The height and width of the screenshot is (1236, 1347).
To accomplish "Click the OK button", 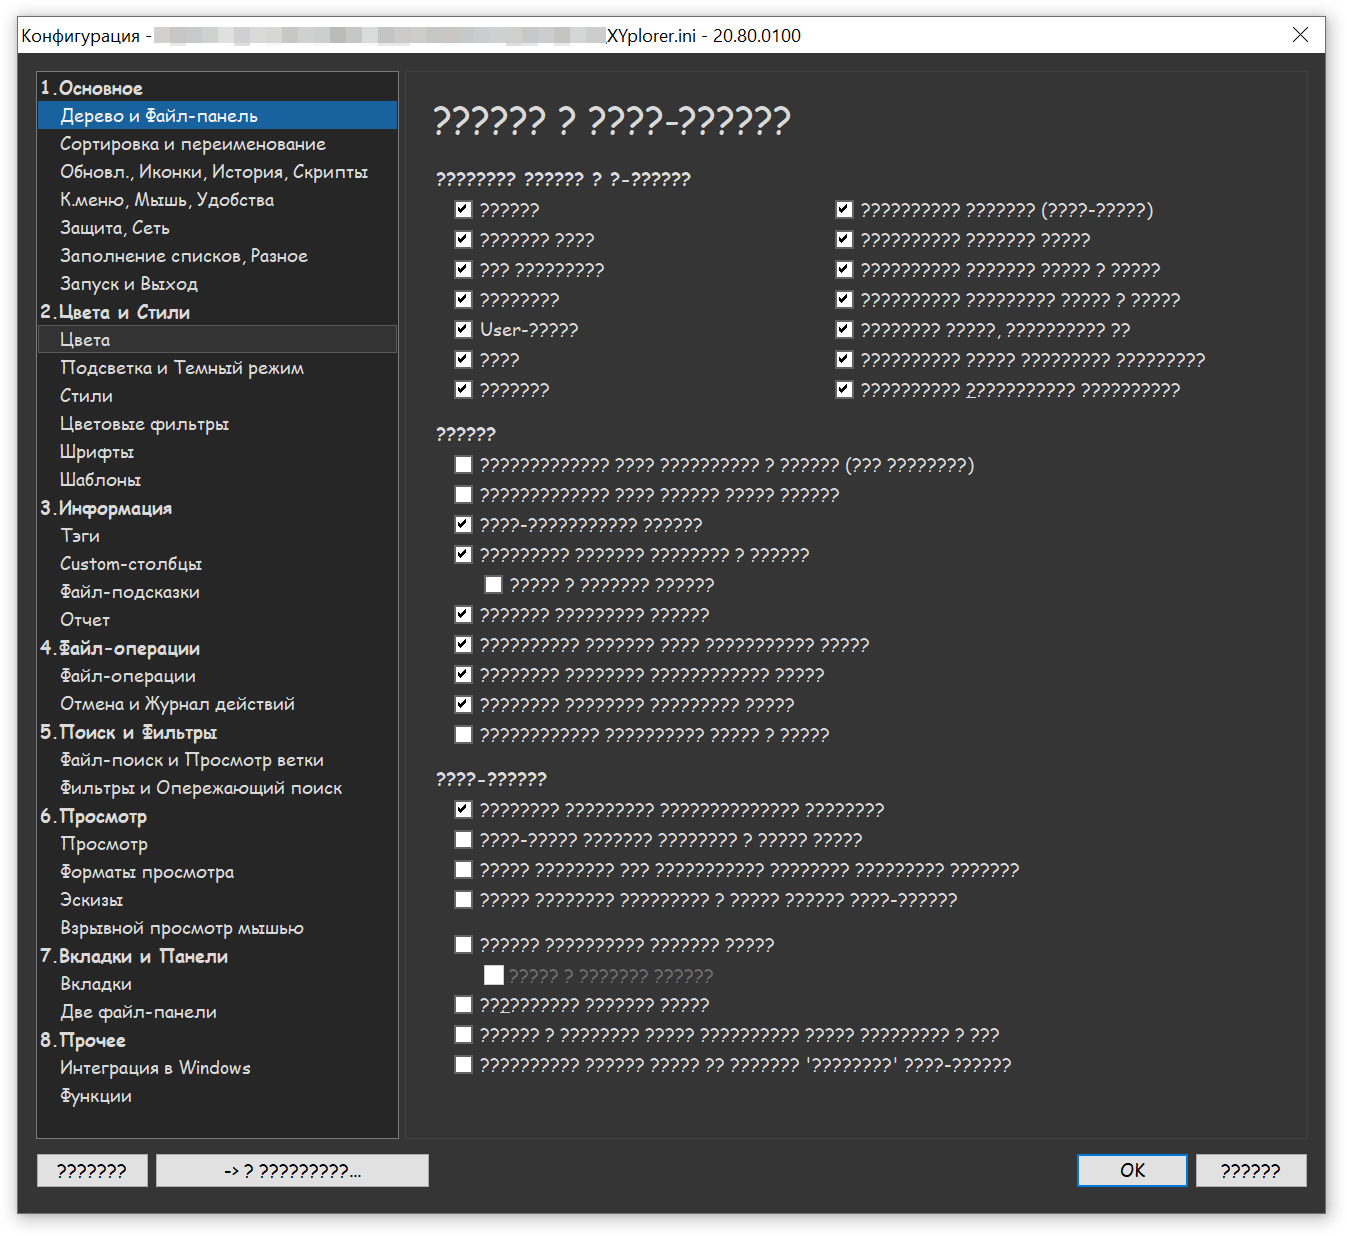I will pos(1131,1170).
